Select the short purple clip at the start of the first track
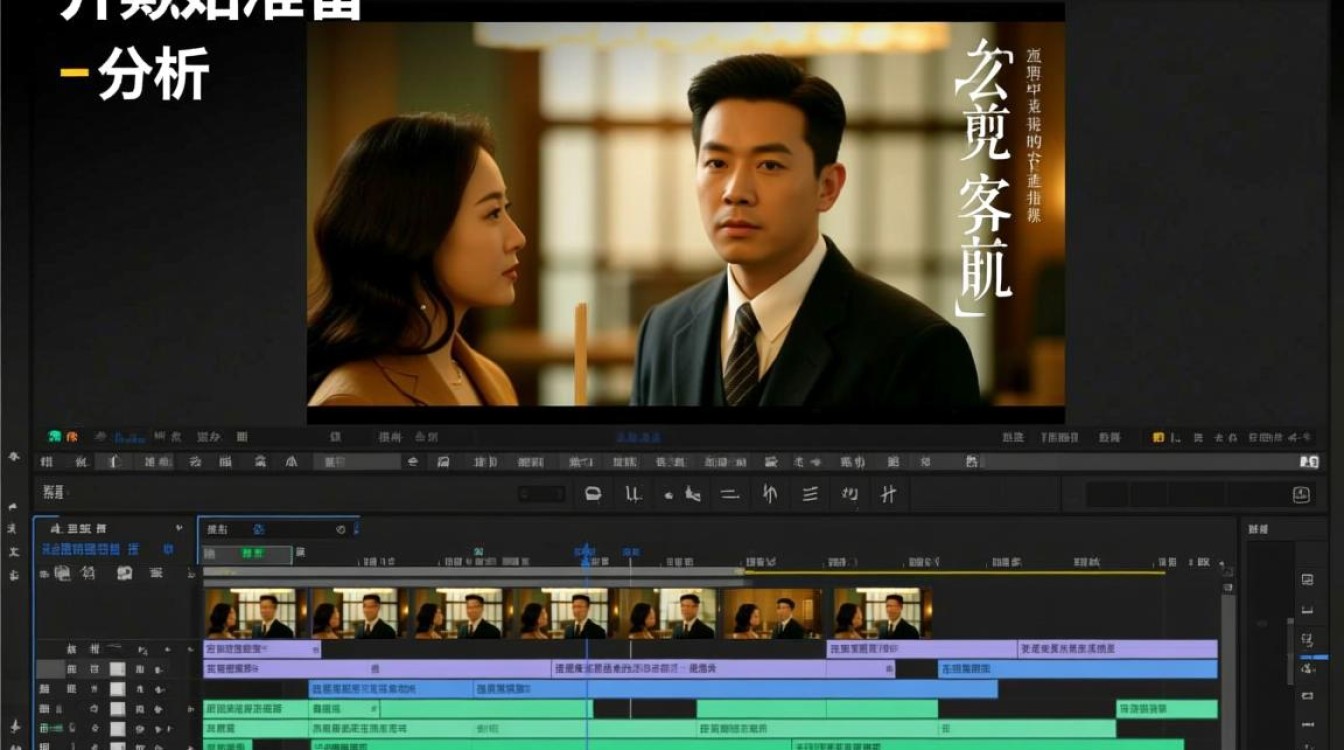The height and width of the screenshot is (750, 1344). [x=262, y=649]
